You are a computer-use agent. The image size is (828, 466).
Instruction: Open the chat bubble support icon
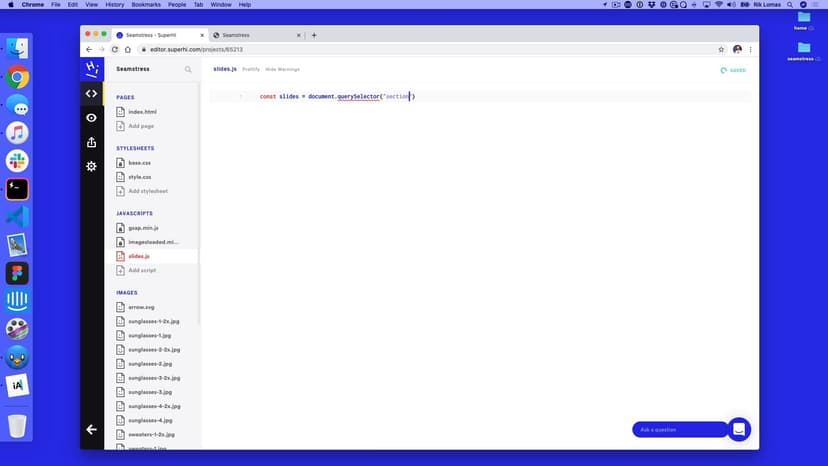[738, 429]
